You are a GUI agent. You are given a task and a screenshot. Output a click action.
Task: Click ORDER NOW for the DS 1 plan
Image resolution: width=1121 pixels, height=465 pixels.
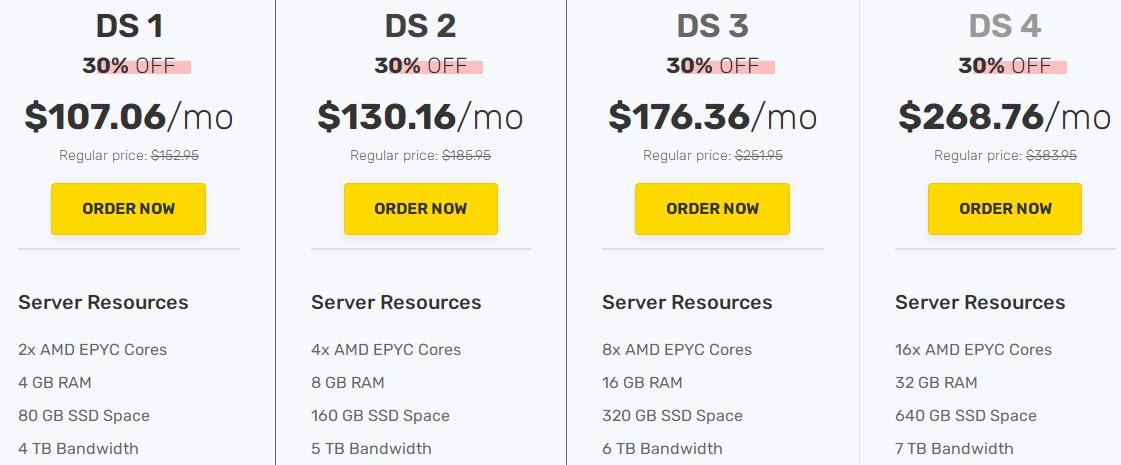pos(128,209)
